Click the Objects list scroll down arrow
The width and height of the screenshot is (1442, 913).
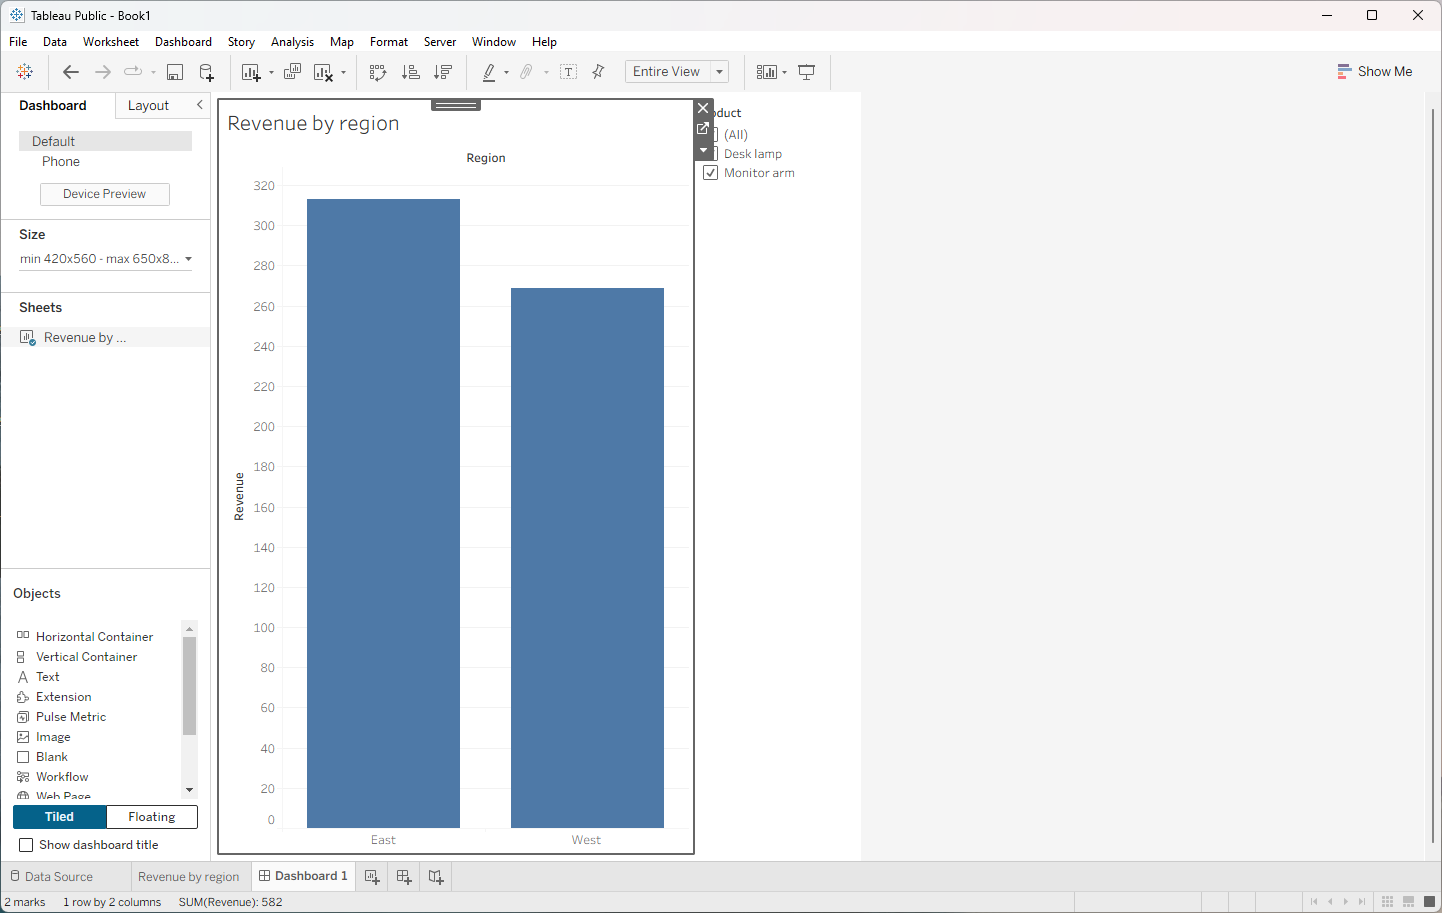(190, 790)
